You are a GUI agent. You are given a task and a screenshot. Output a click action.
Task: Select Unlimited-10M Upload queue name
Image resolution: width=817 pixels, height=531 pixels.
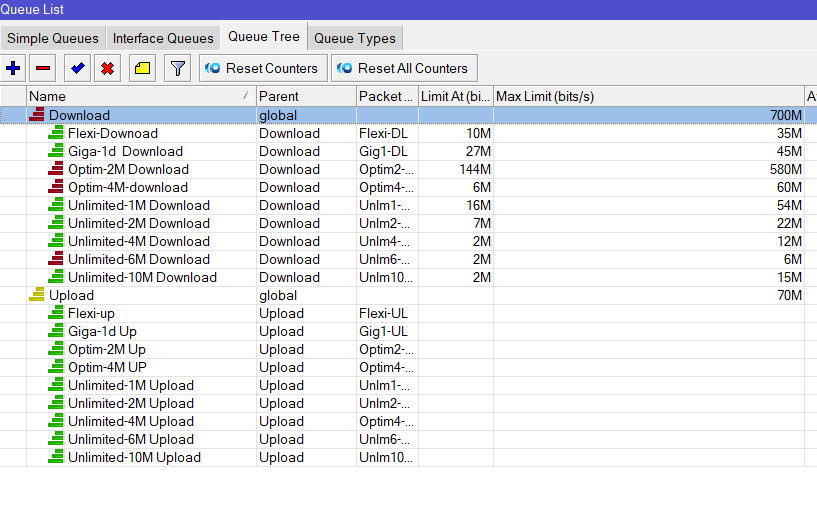click(x=134, y=457)
